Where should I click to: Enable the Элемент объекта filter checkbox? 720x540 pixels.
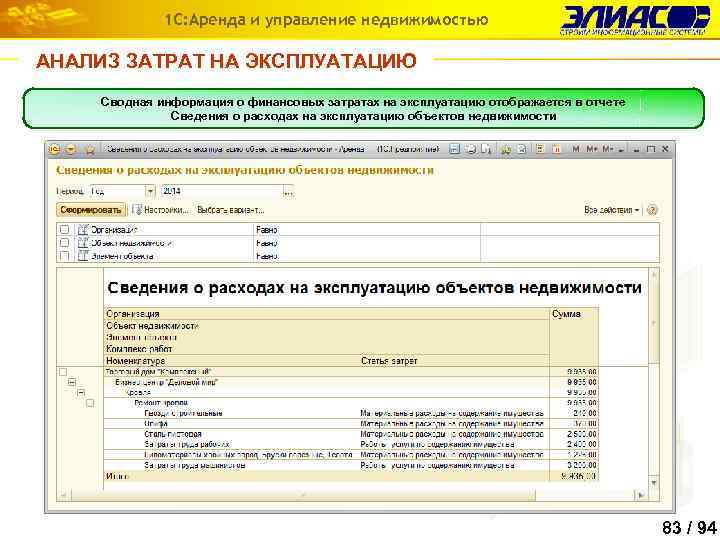[64, 256]
